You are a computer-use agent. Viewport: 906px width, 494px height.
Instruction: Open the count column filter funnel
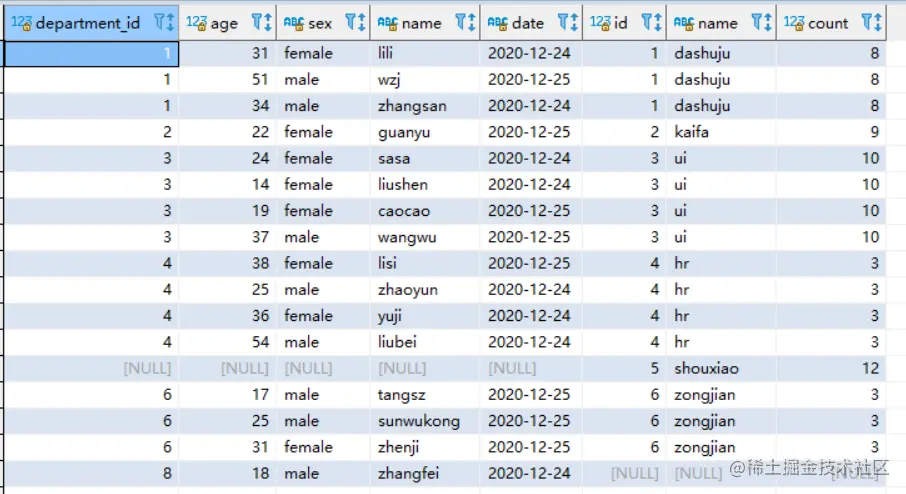pos(867,23)
